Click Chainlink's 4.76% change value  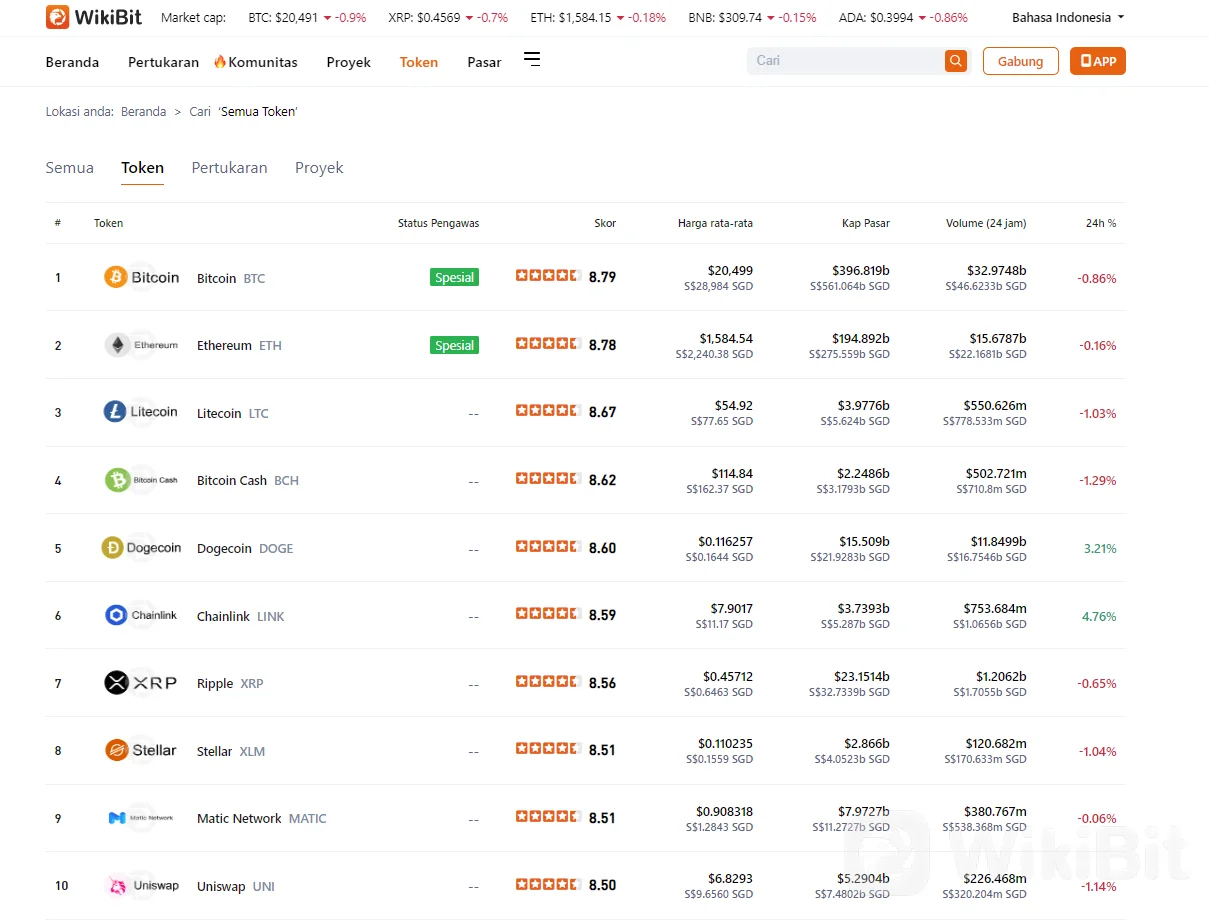pyautogui.click(x=1099, y=616)
